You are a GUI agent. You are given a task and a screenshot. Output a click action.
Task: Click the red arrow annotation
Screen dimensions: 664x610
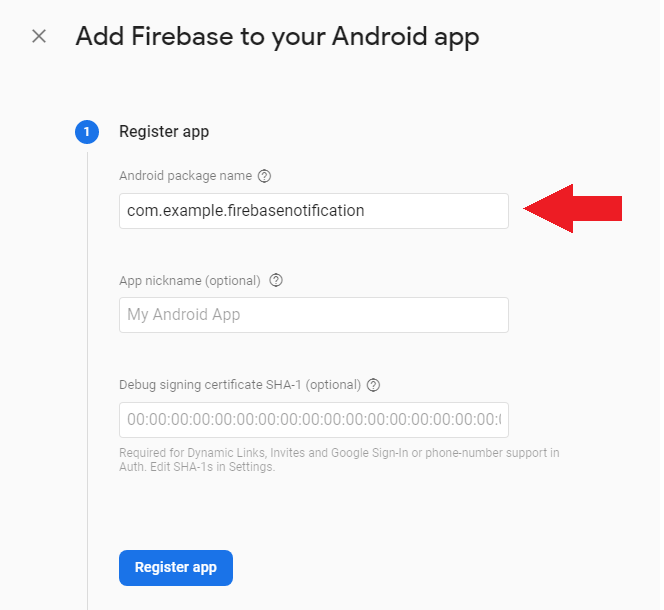click(x=573, y=209)
